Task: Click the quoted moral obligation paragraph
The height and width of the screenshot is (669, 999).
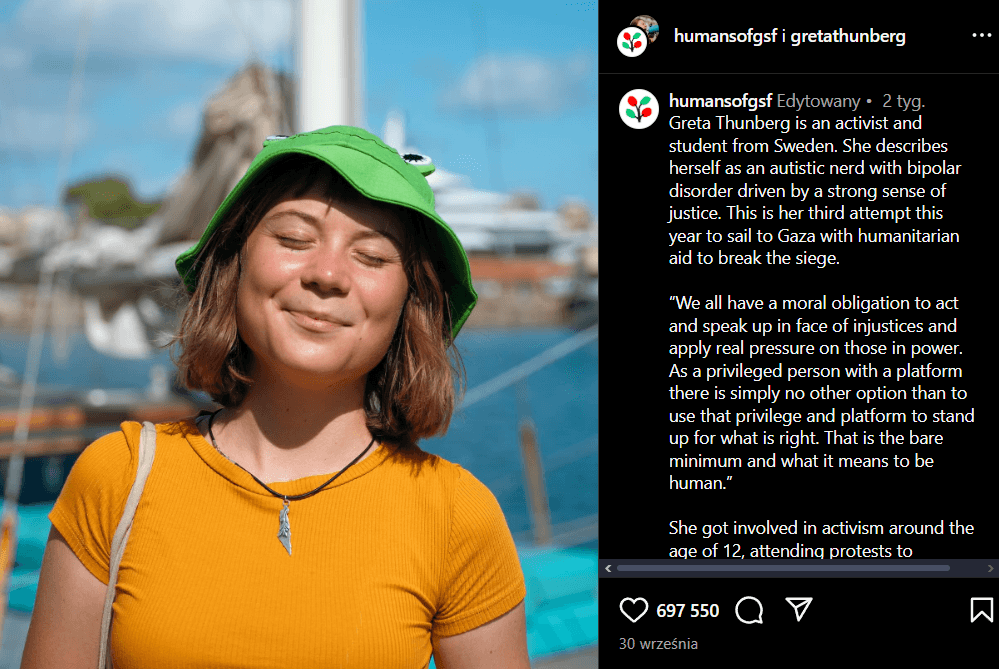Action: pyautogui.click(x=821, y=392)
